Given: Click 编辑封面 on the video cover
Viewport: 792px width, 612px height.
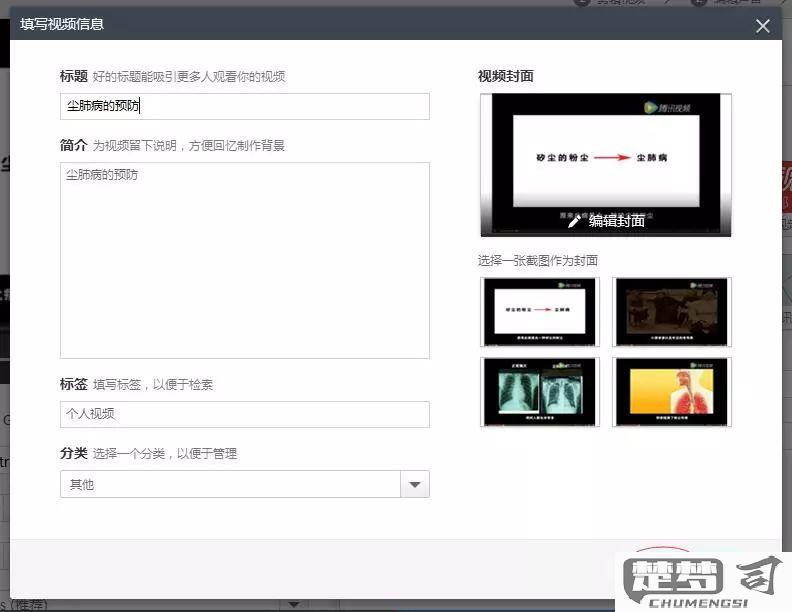Looking at the screenshot, I should (616, 221).
